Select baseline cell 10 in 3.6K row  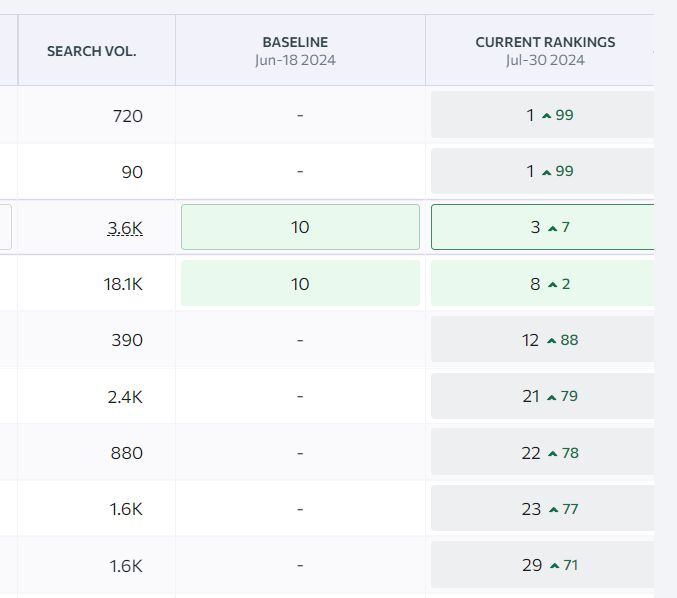(300, 227)
